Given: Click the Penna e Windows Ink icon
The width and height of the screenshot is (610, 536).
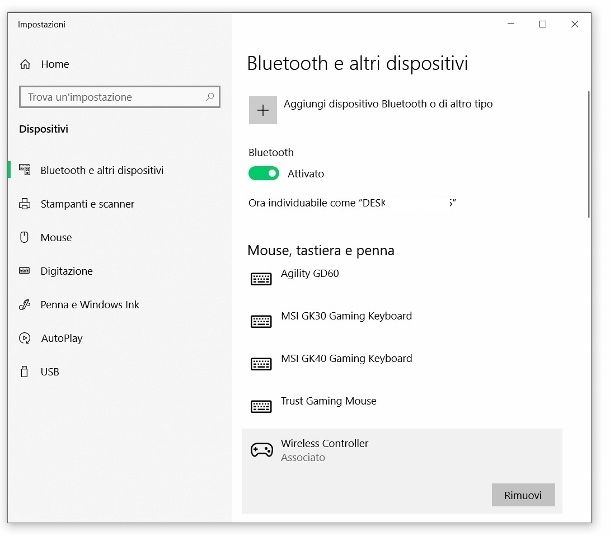Looking at the screenshot, I should point(25,304).
